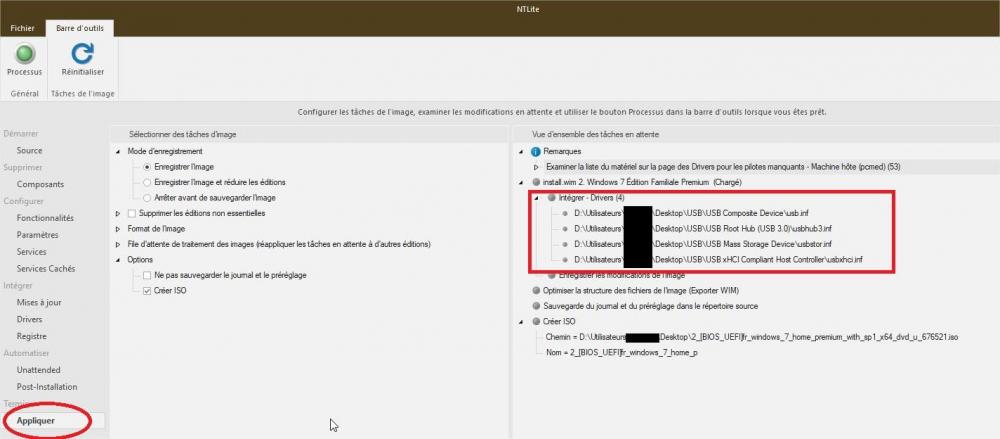Viewport: 1000px width, 439px height.
Task: Open the Services Cachés page
Action: point(46,269)
